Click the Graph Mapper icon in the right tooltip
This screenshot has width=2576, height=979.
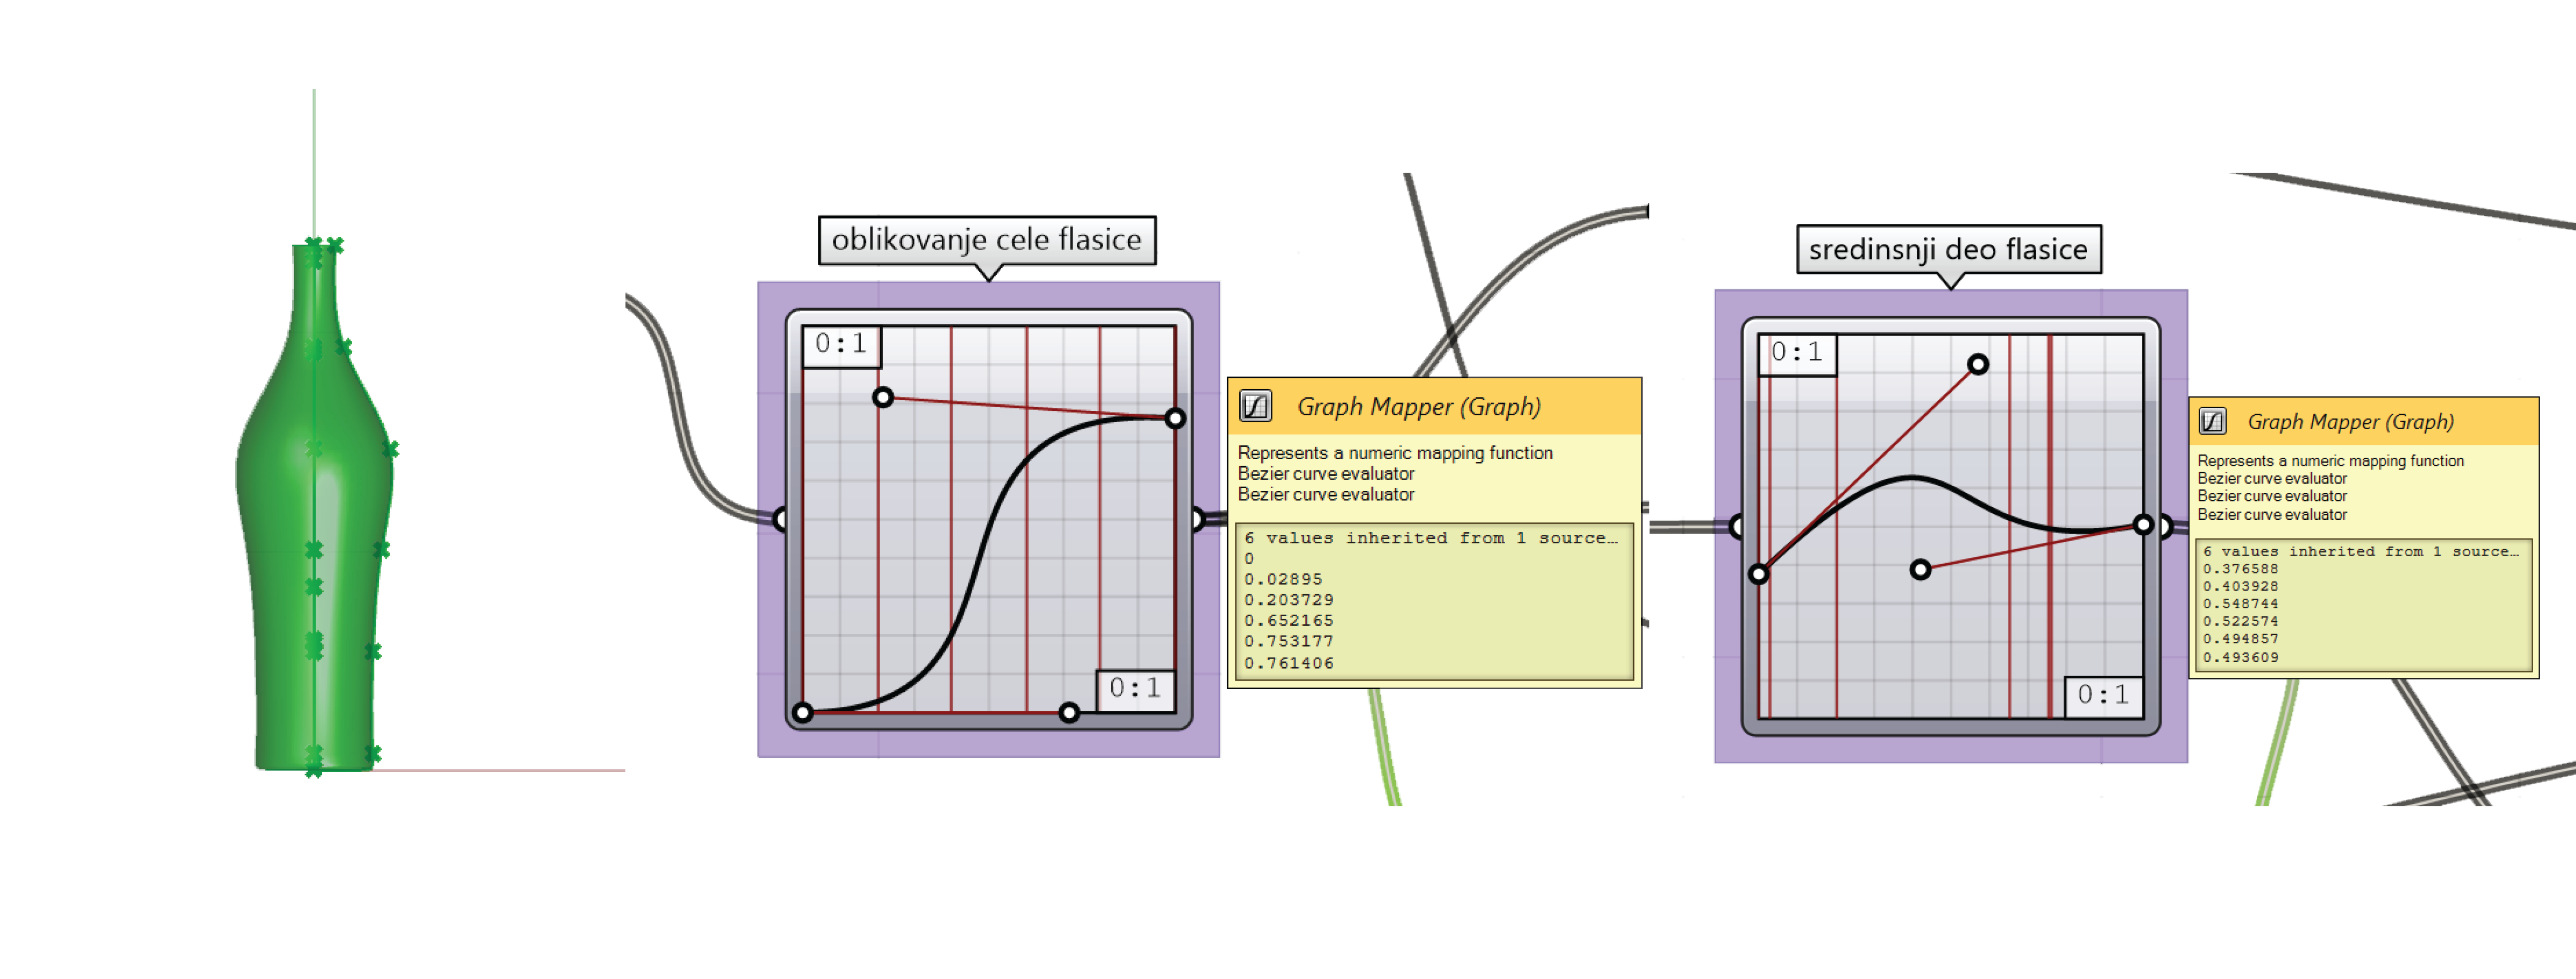coord(2212,421)
